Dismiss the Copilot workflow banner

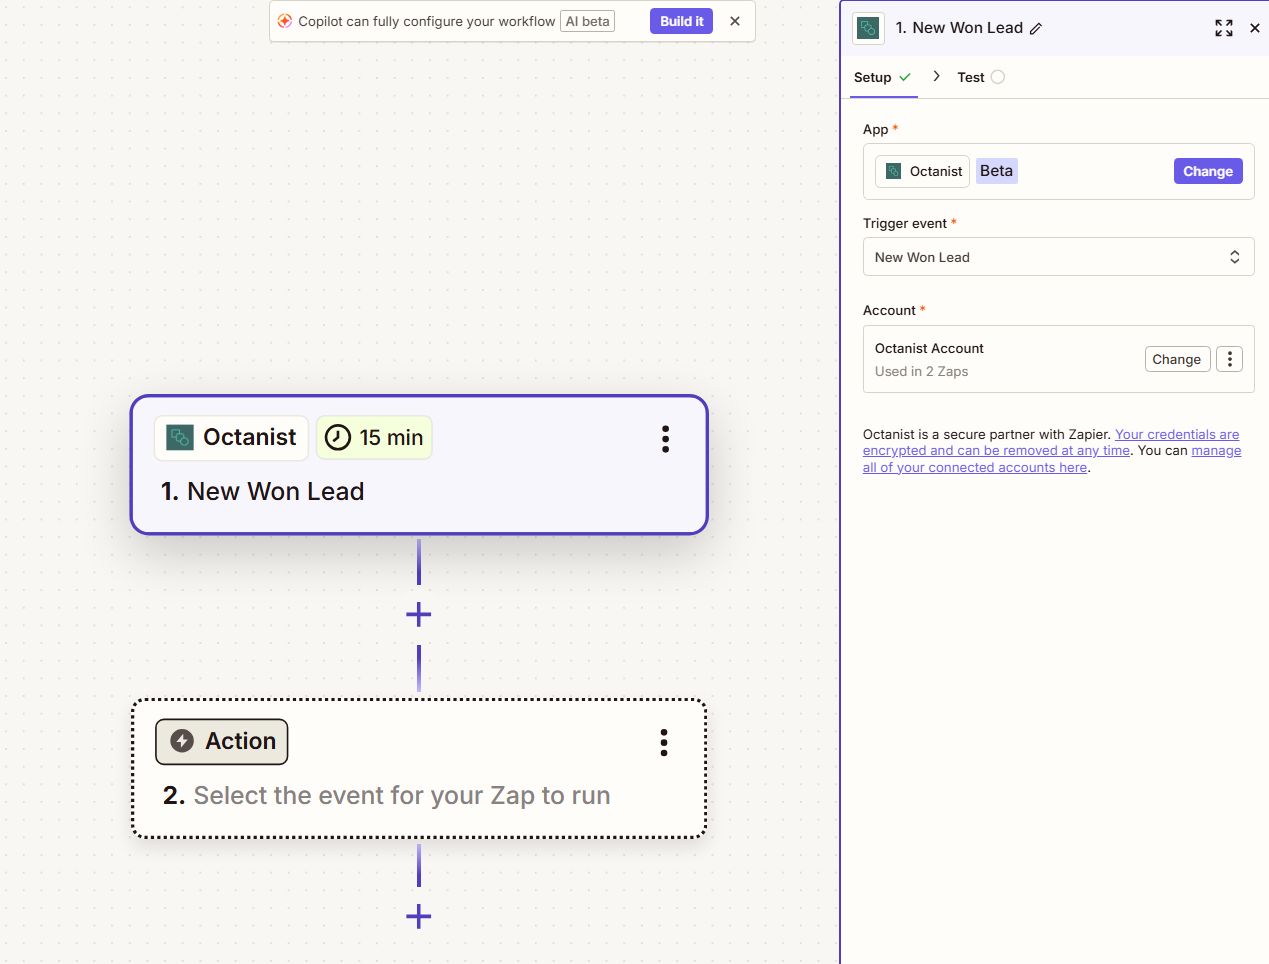(x=735, y=20)
